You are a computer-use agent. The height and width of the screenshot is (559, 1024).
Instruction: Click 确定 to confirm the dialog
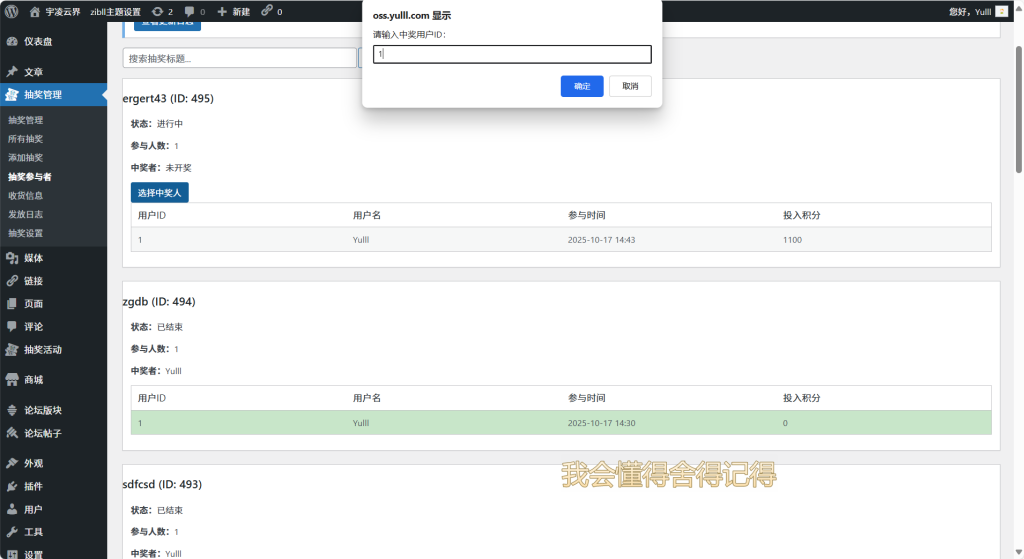click(581, 86)
